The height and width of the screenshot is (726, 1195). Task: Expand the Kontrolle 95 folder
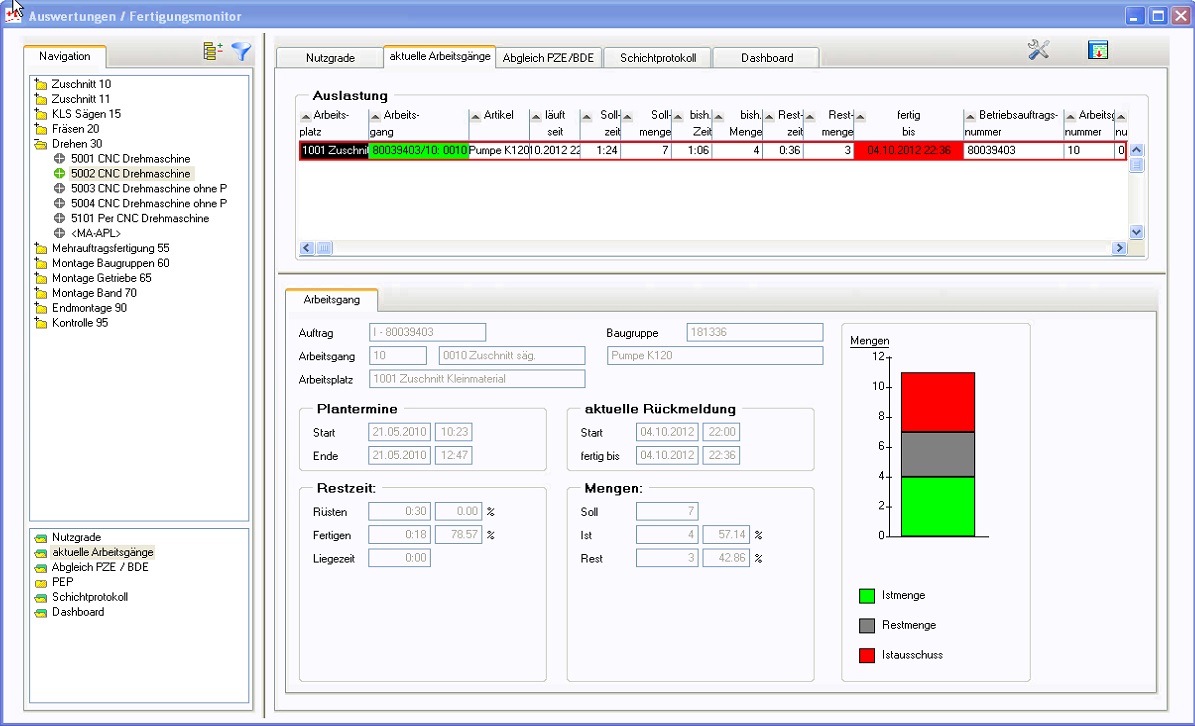[41, 323]
